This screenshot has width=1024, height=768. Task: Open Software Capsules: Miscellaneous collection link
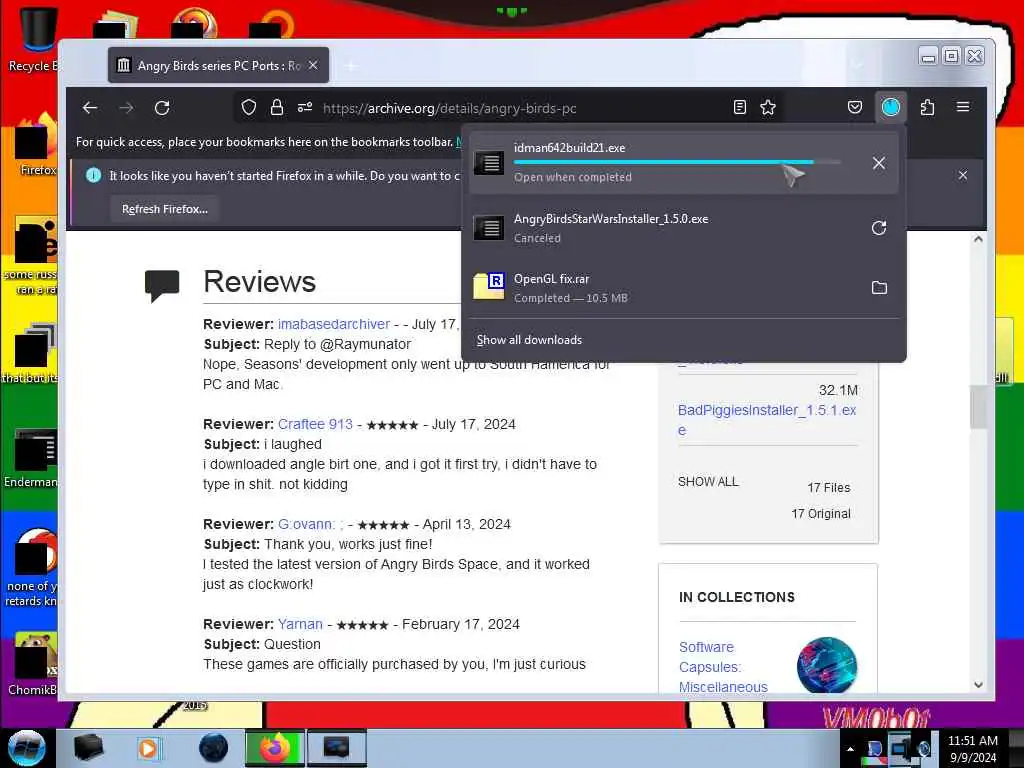(723, 667)
